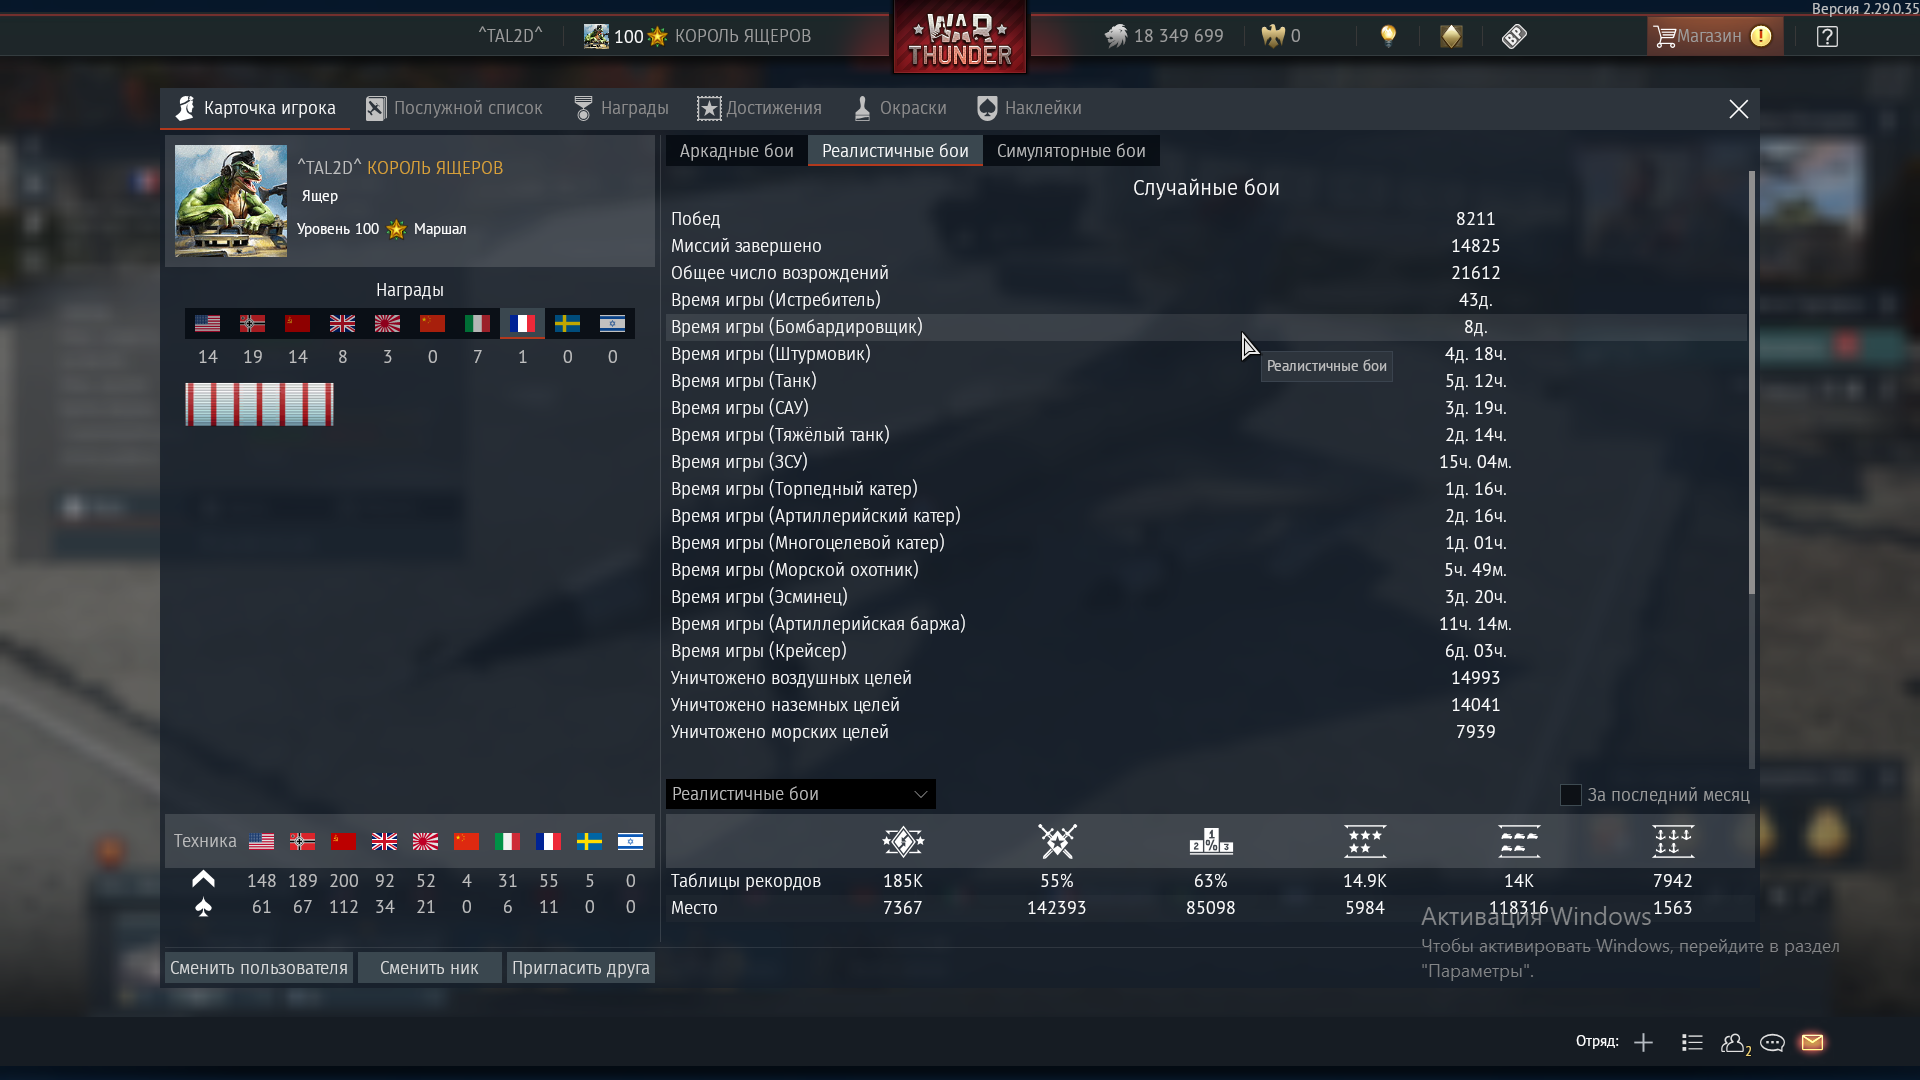This screenshot has height=1080, width=1920.
Task: Switch to Аркадные бои tab
Action: point(736,151)
